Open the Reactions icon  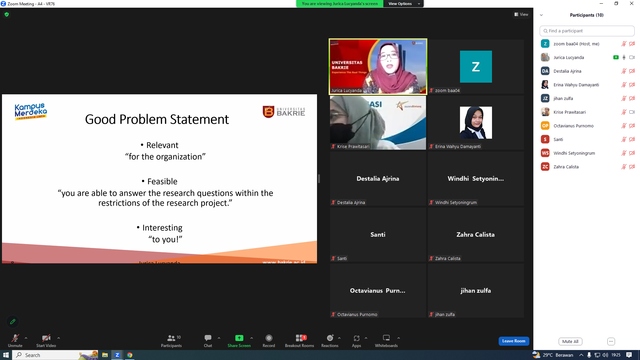(x=330, y=338)
